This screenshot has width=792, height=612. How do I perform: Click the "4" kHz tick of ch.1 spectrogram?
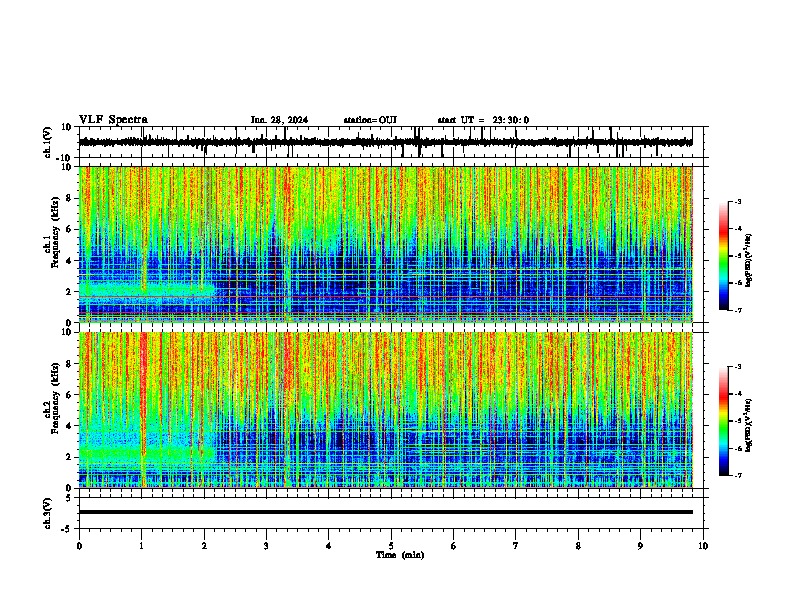point(70,261)
